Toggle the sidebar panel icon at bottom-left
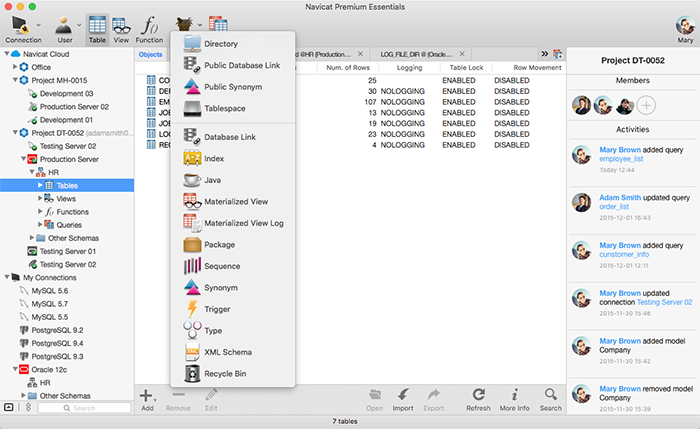700x429 pixels. (8, 407)
